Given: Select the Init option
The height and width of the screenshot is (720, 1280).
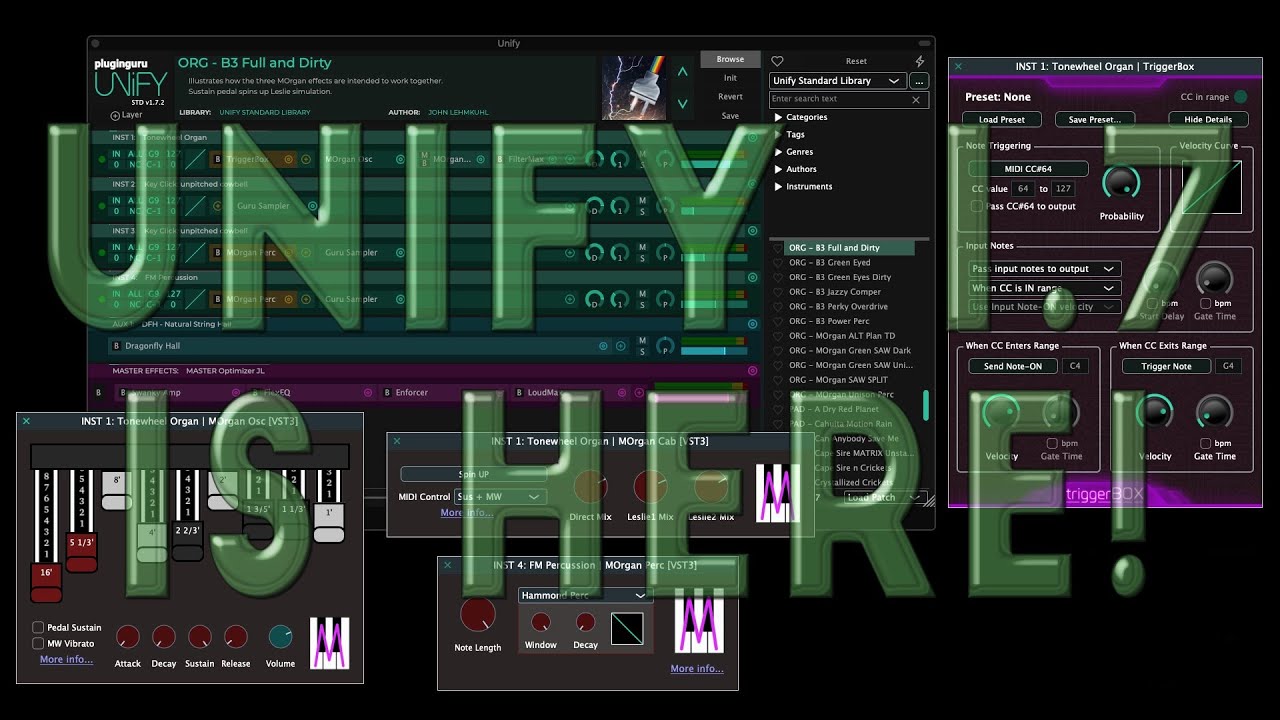Looking at the screenshot, I should pyautogui.click(x=730, y=78).
